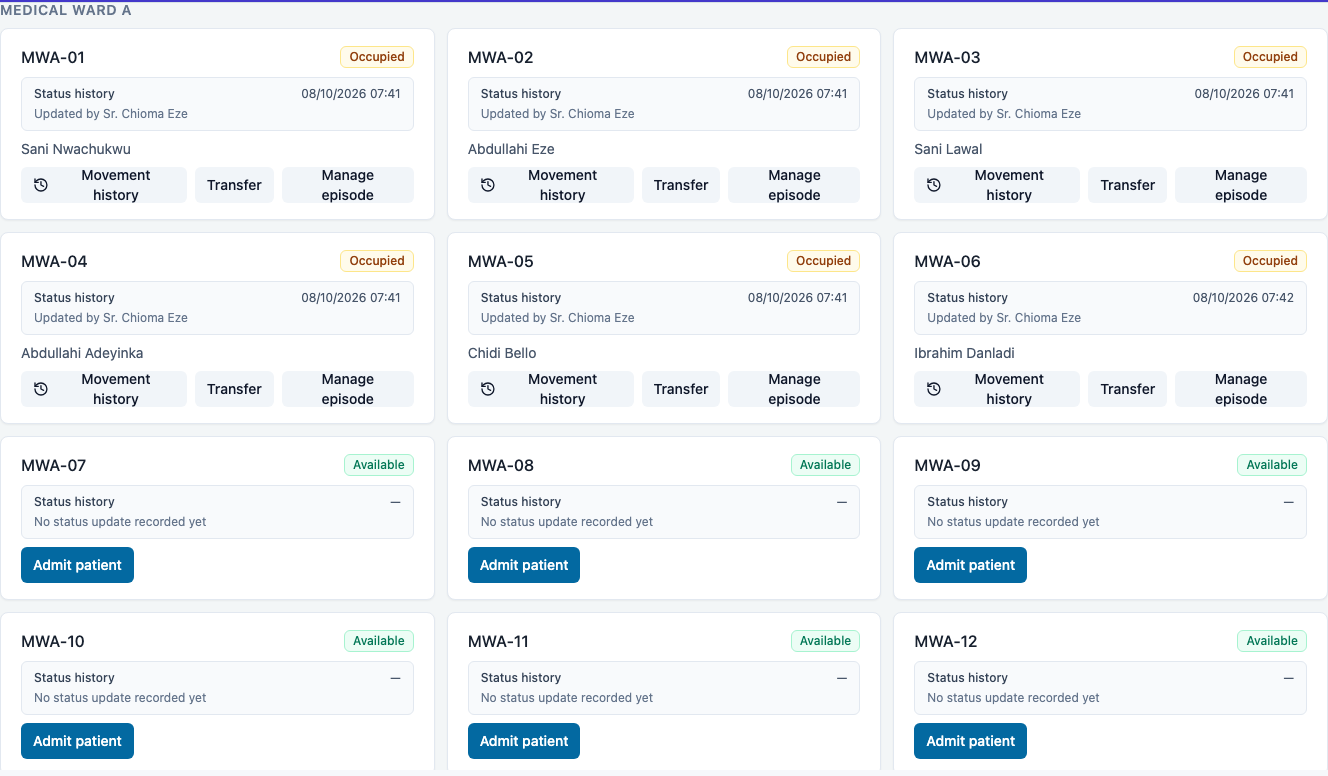
Task: Transfer patient Ibrahim Danladi from MWA-06
Action: click(x=1128, y=389)
